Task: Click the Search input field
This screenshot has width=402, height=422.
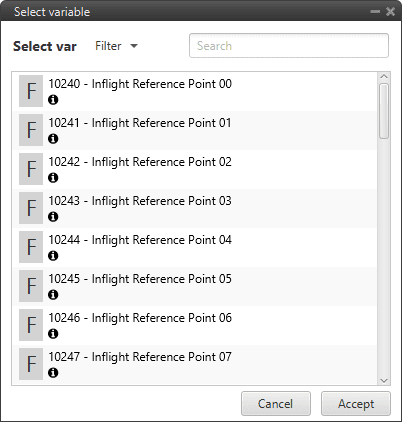Action: pyautogui.click(x=289, y=46)
